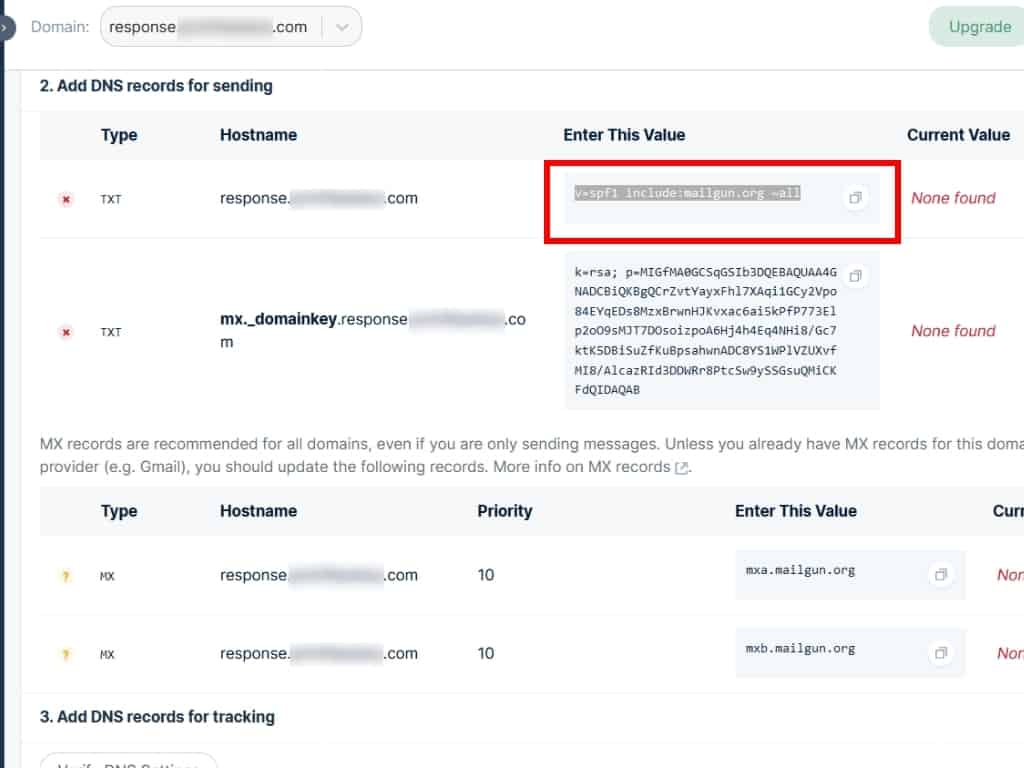Select the highlighted v=spf1 value text
This screenshot has width=1024, height=768.
(687, 193)
